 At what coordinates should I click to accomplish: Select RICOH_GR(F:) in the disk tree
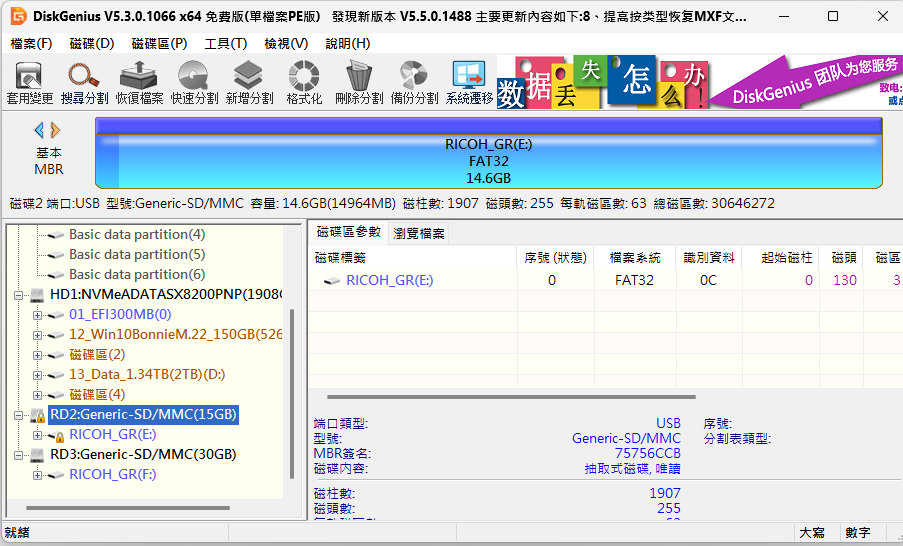coord(113,475)
